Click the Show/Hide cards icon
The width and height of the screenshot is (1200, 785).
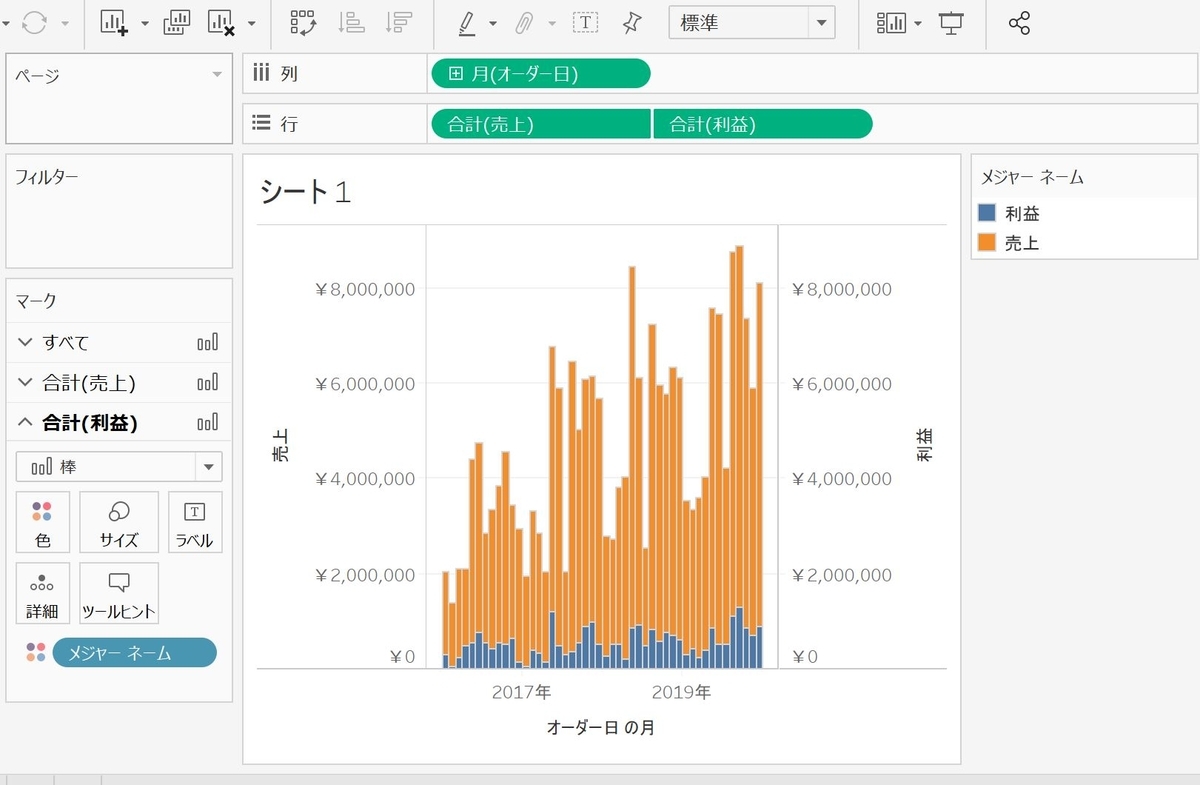pos(890,23)
